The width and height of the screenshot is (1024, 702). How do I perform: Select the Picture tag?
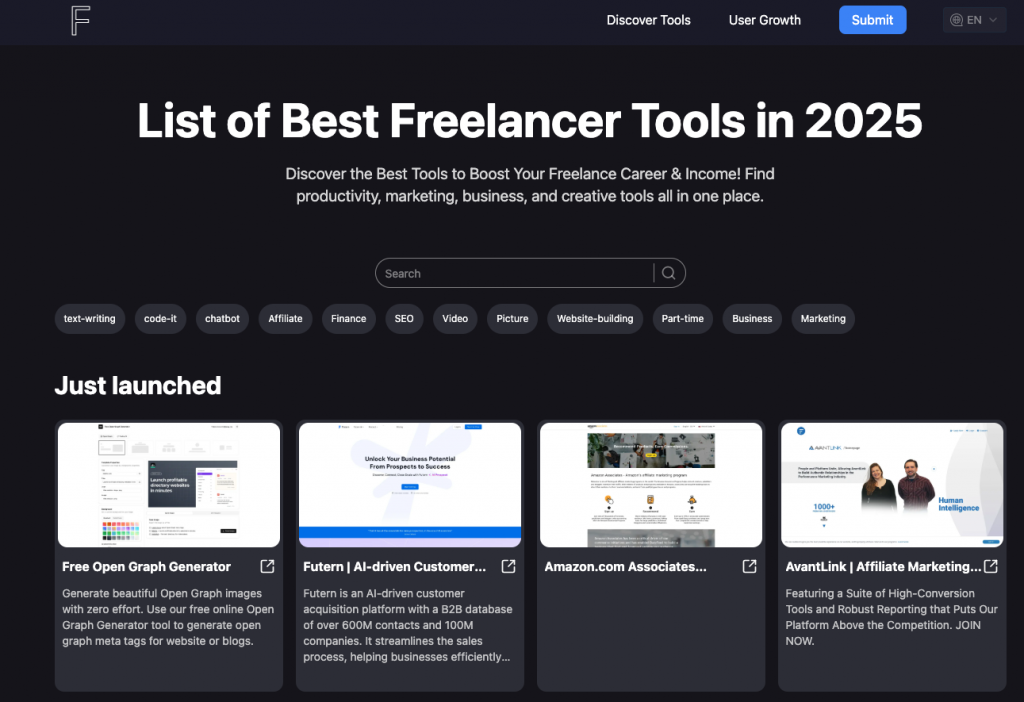tap(512, 319)
